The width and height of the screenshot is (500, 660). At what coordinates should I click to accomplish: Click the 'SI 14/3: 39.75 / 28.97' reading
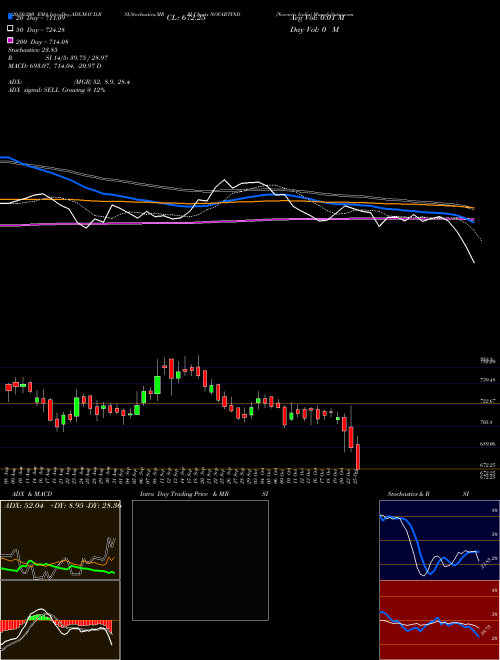77,58
